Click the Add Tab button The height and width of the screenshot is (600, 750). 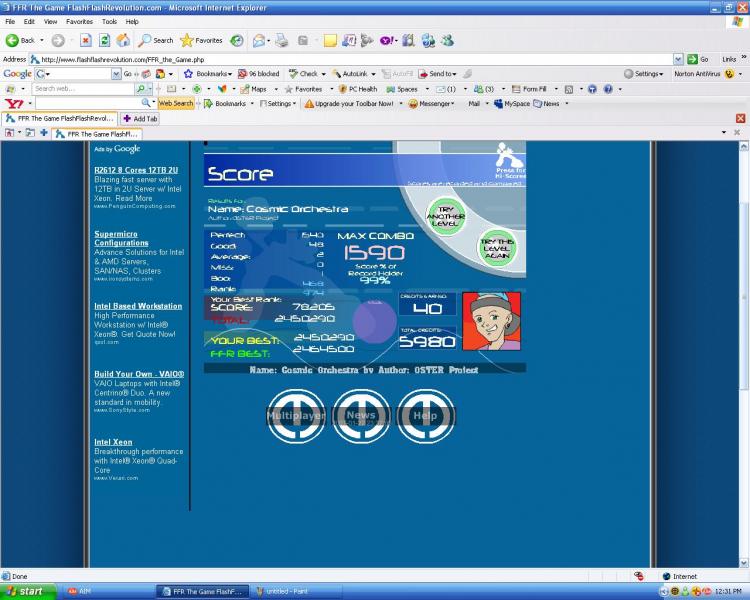point(140,118)
